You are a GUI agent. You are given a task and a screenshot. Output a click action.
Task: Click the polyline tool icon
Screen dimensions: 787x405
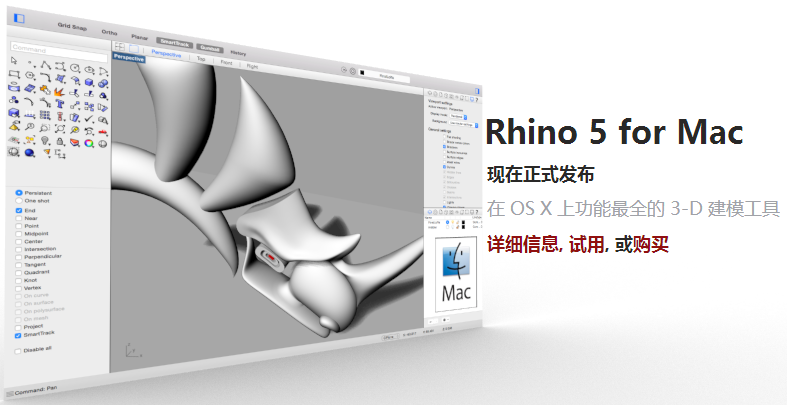tap(46, 64)
